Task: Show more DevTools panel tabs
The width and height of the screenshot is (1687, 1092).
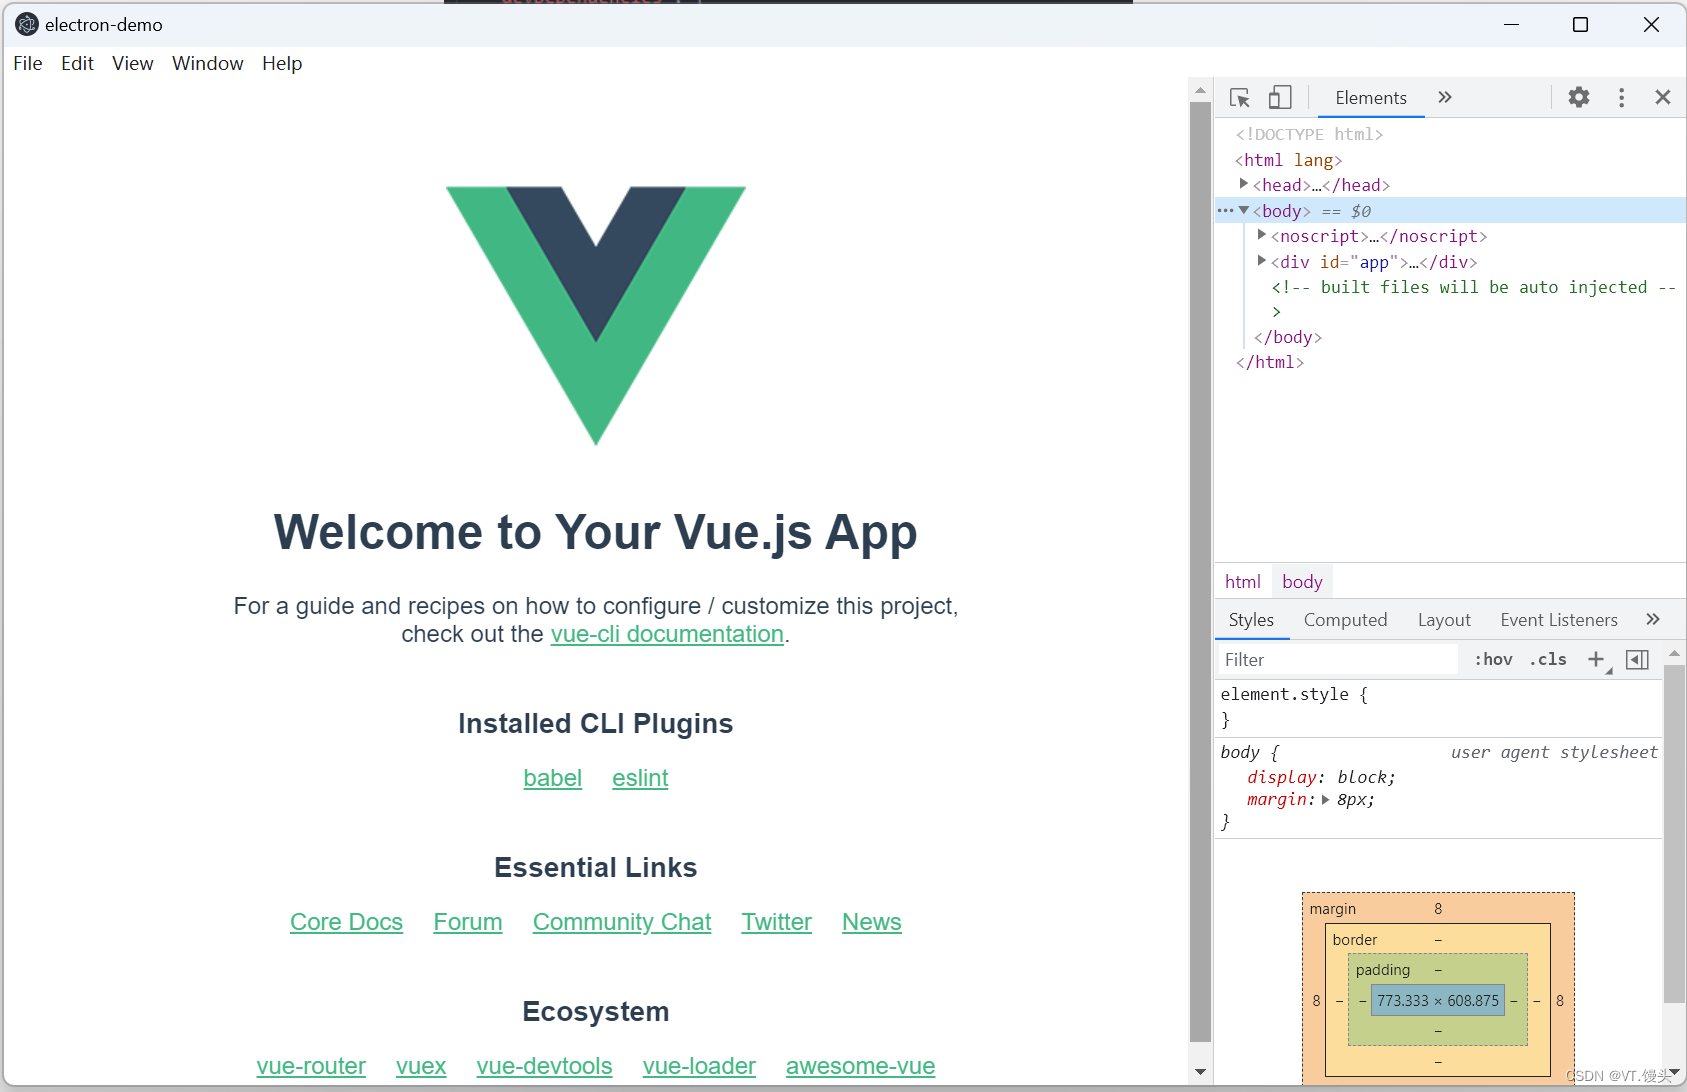Action: 1445,97
